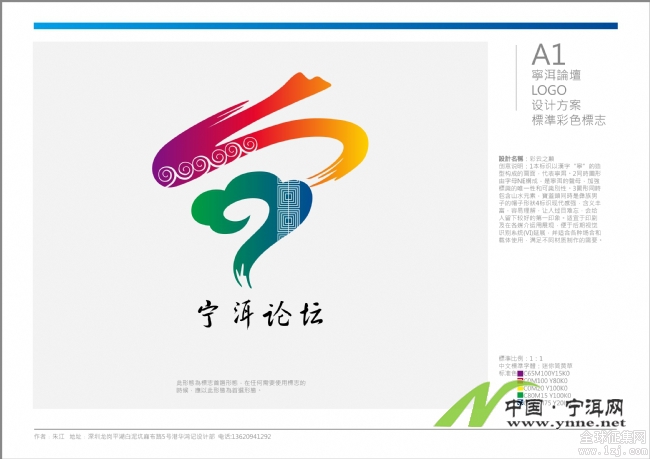
Task: Click the 寧洱論壇 title line
Action: click(x=556, y=75)
